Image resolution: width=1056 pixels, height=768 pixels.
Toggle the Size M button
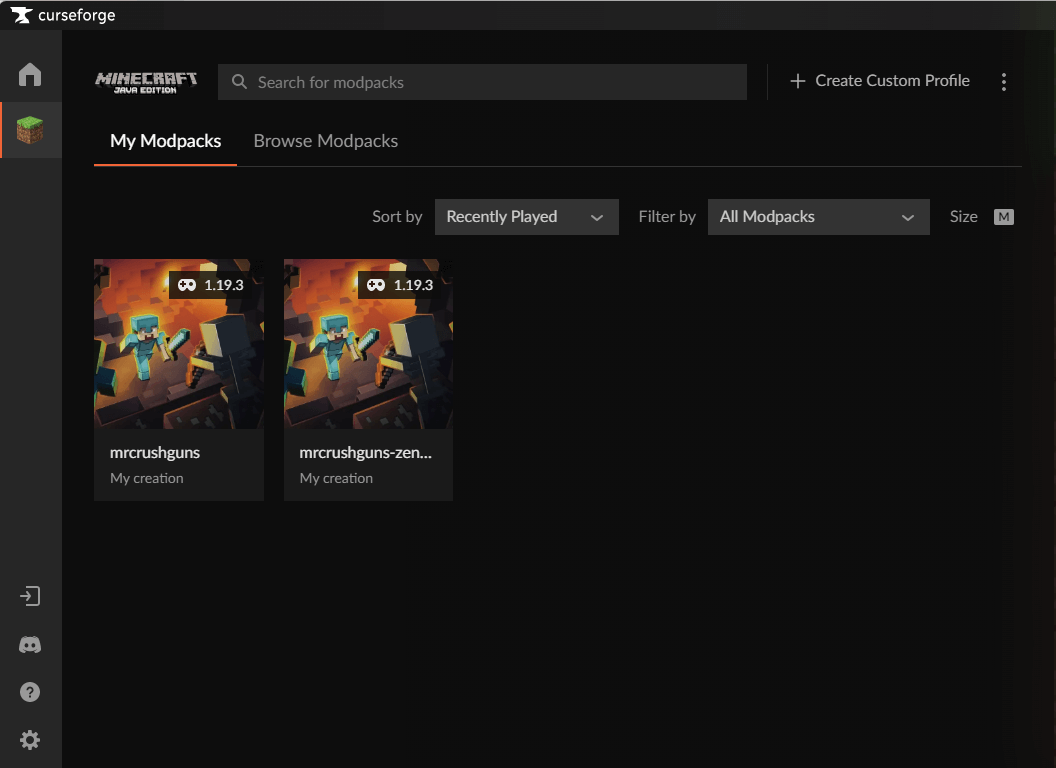1003,217
